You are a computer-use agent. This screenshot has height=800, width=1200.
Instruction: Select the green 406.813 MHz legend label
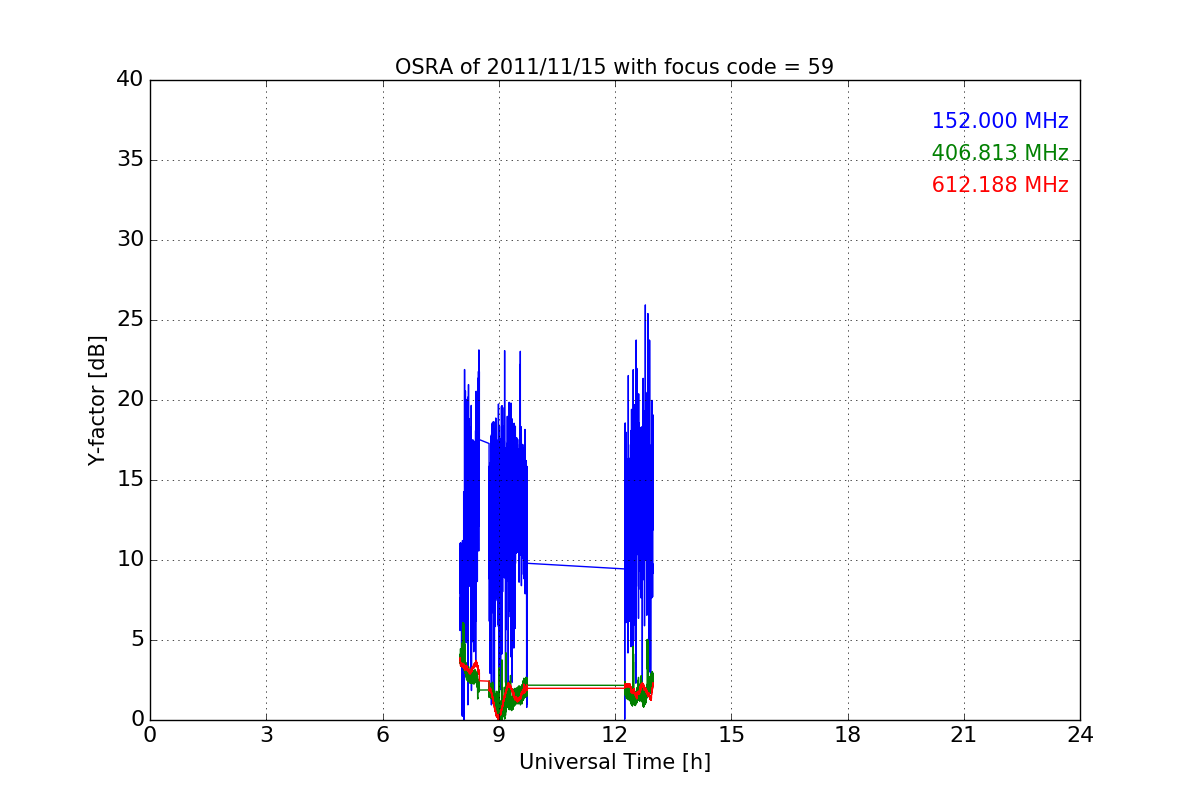tap(1000, 153)
